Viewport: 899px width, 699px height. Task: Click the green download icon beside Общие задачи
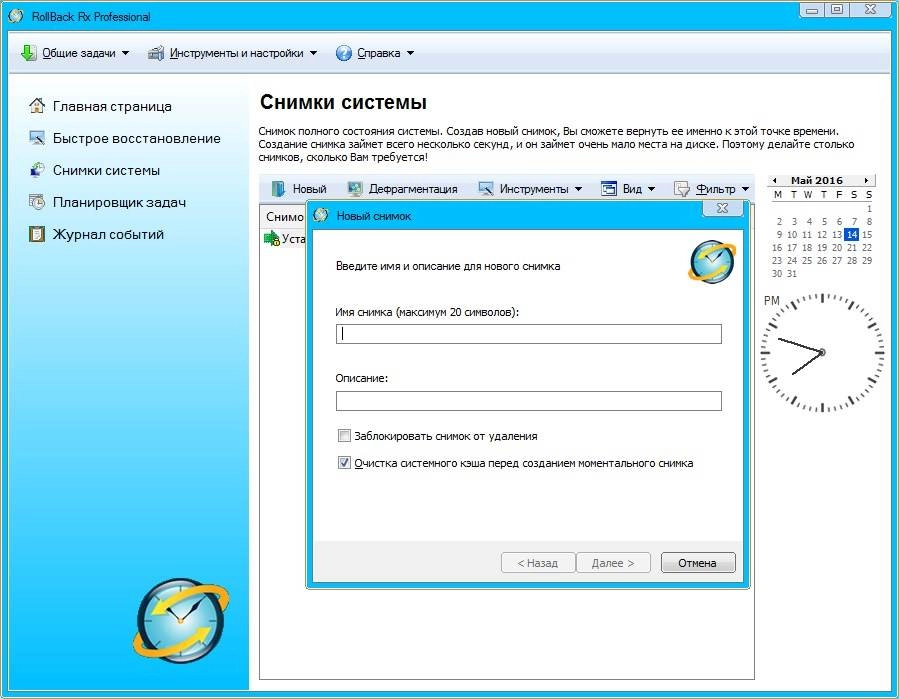pyautogui.click(x=28, y=53)
